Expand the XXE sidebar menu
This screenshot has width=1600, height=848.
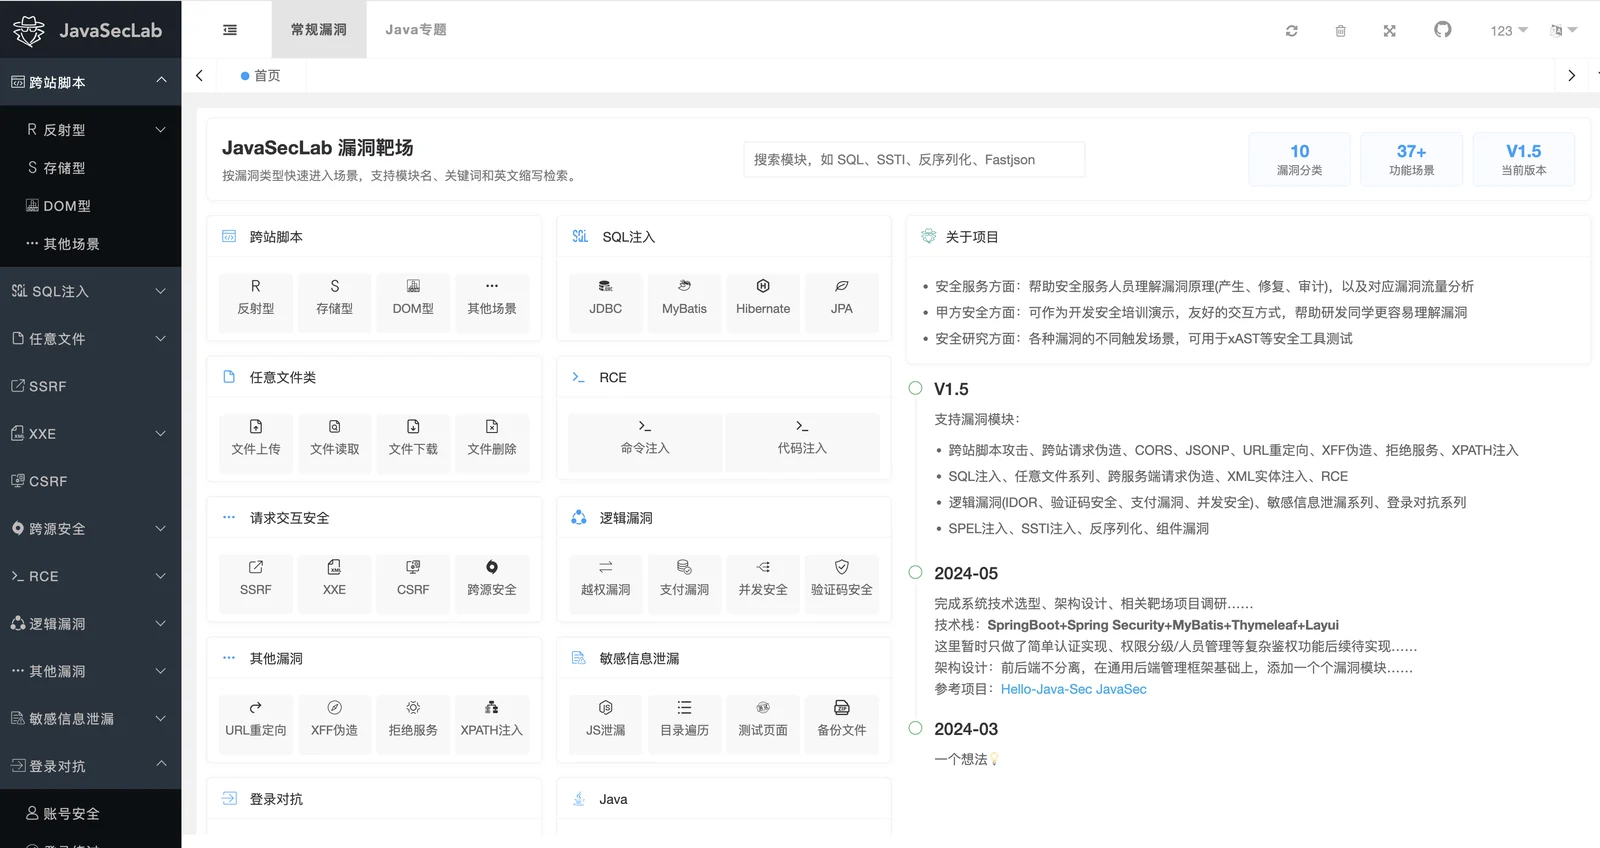91,434
